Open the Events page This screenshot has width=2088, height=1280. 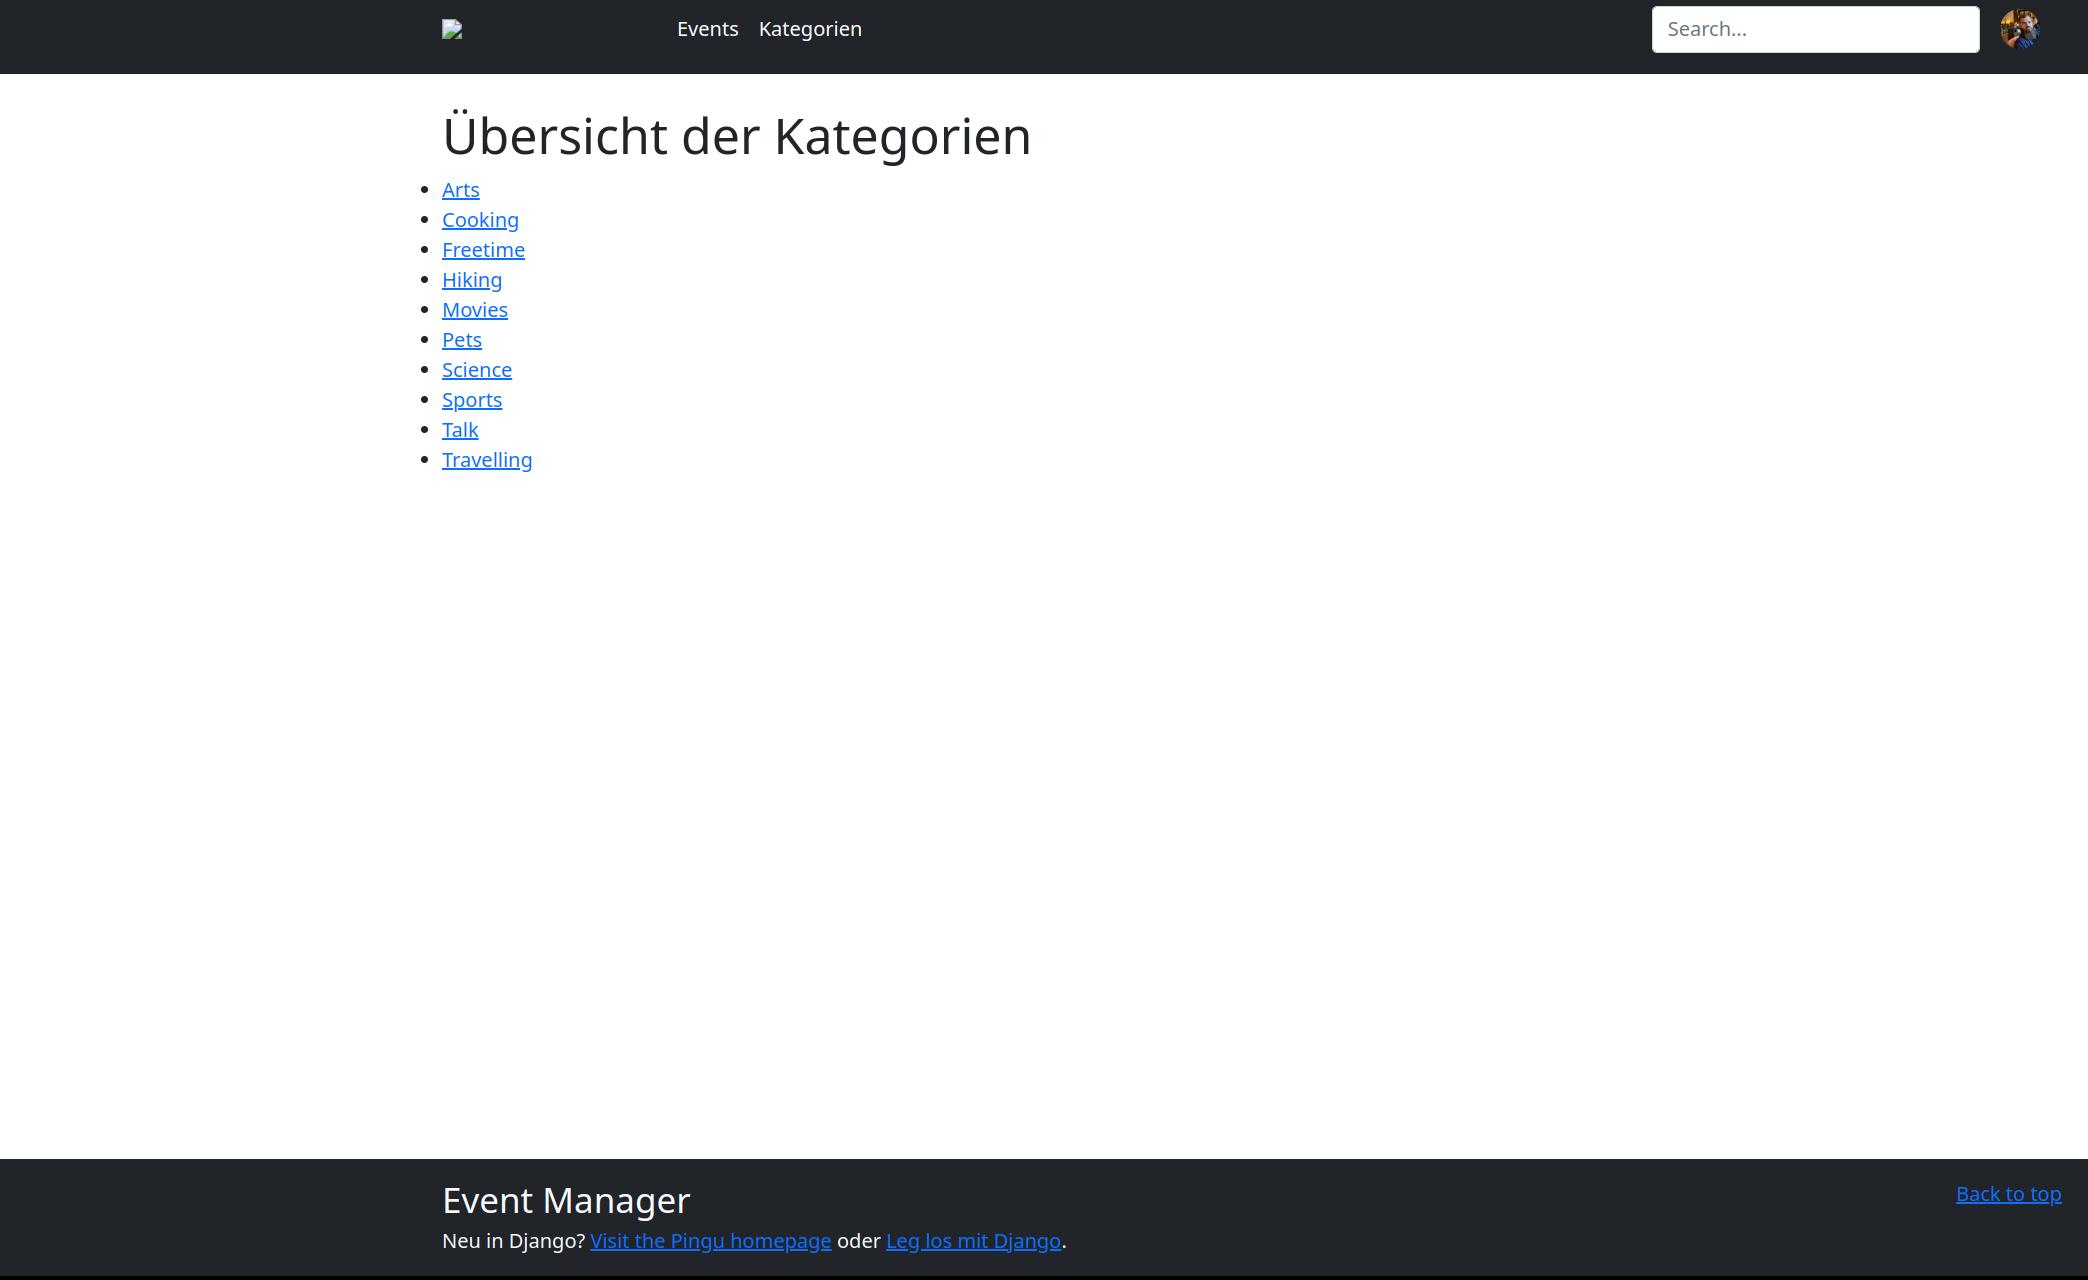point(707,29)
